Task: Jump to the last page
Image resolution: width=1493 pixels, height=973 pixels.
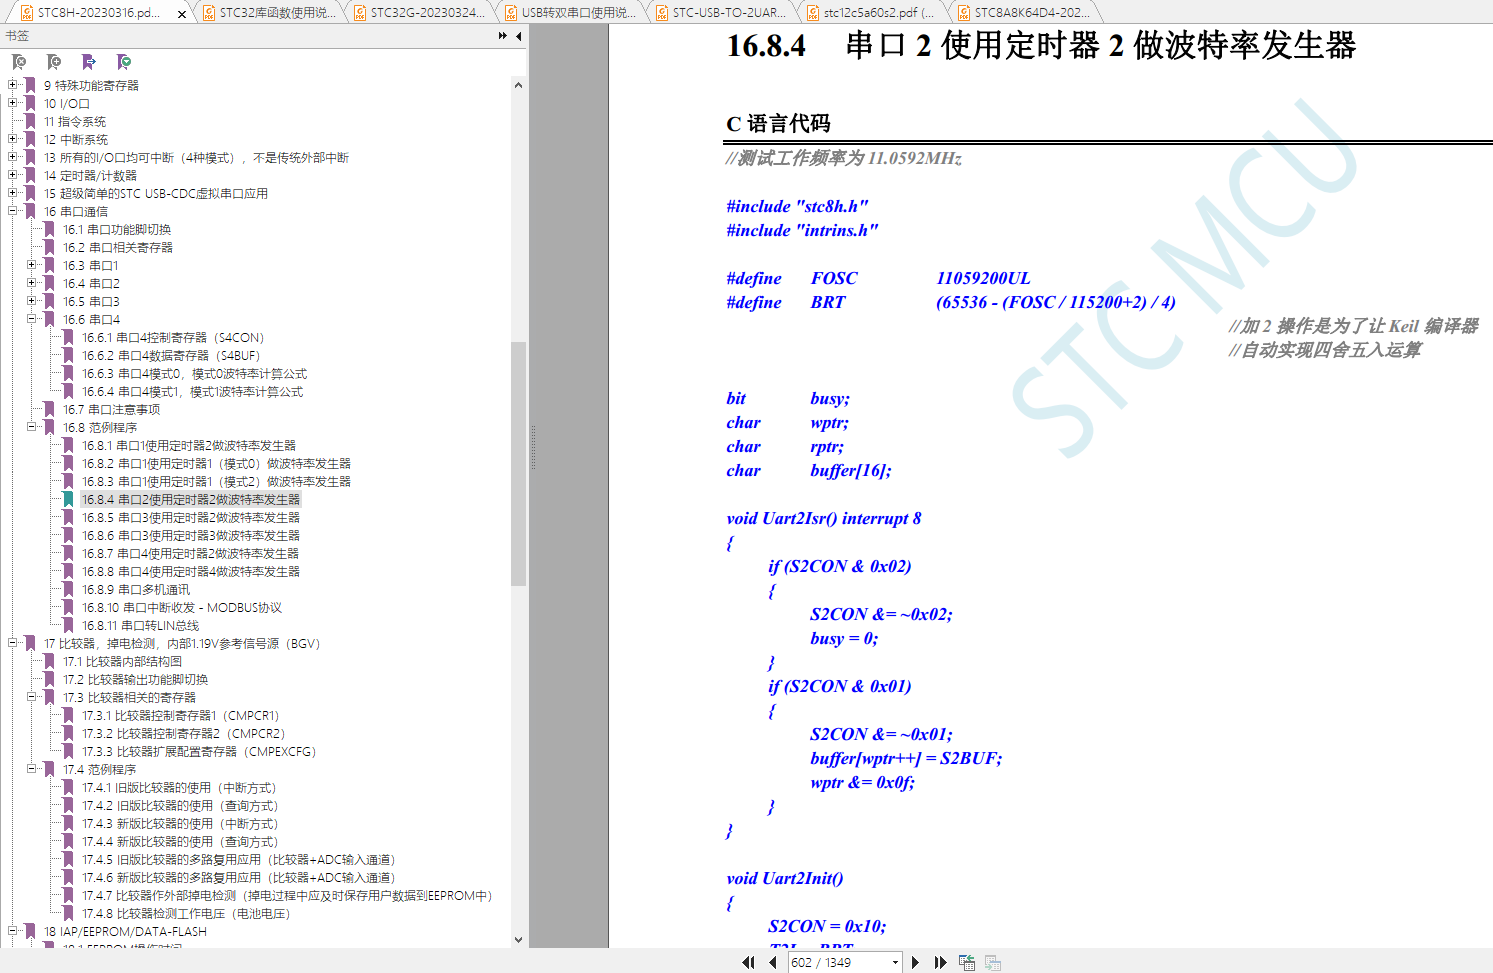Action: (940, 962)
